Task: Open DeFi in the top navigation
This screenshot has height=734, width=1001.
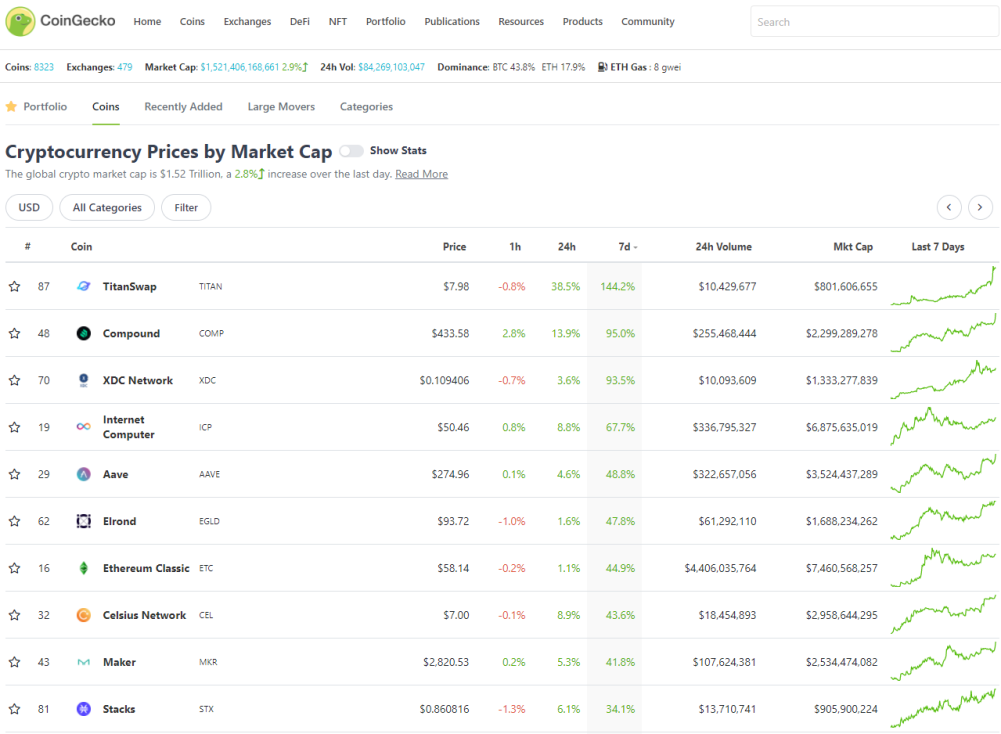Action: tap(299, 22)
